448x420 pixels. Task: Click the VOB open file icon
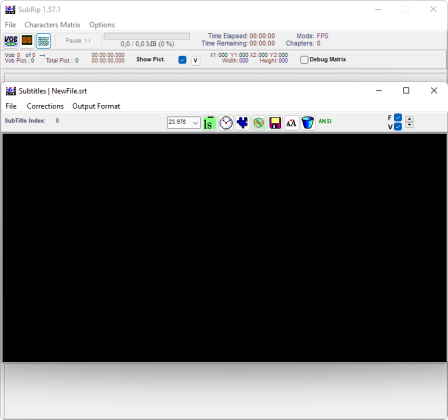(x=11, y=41)
